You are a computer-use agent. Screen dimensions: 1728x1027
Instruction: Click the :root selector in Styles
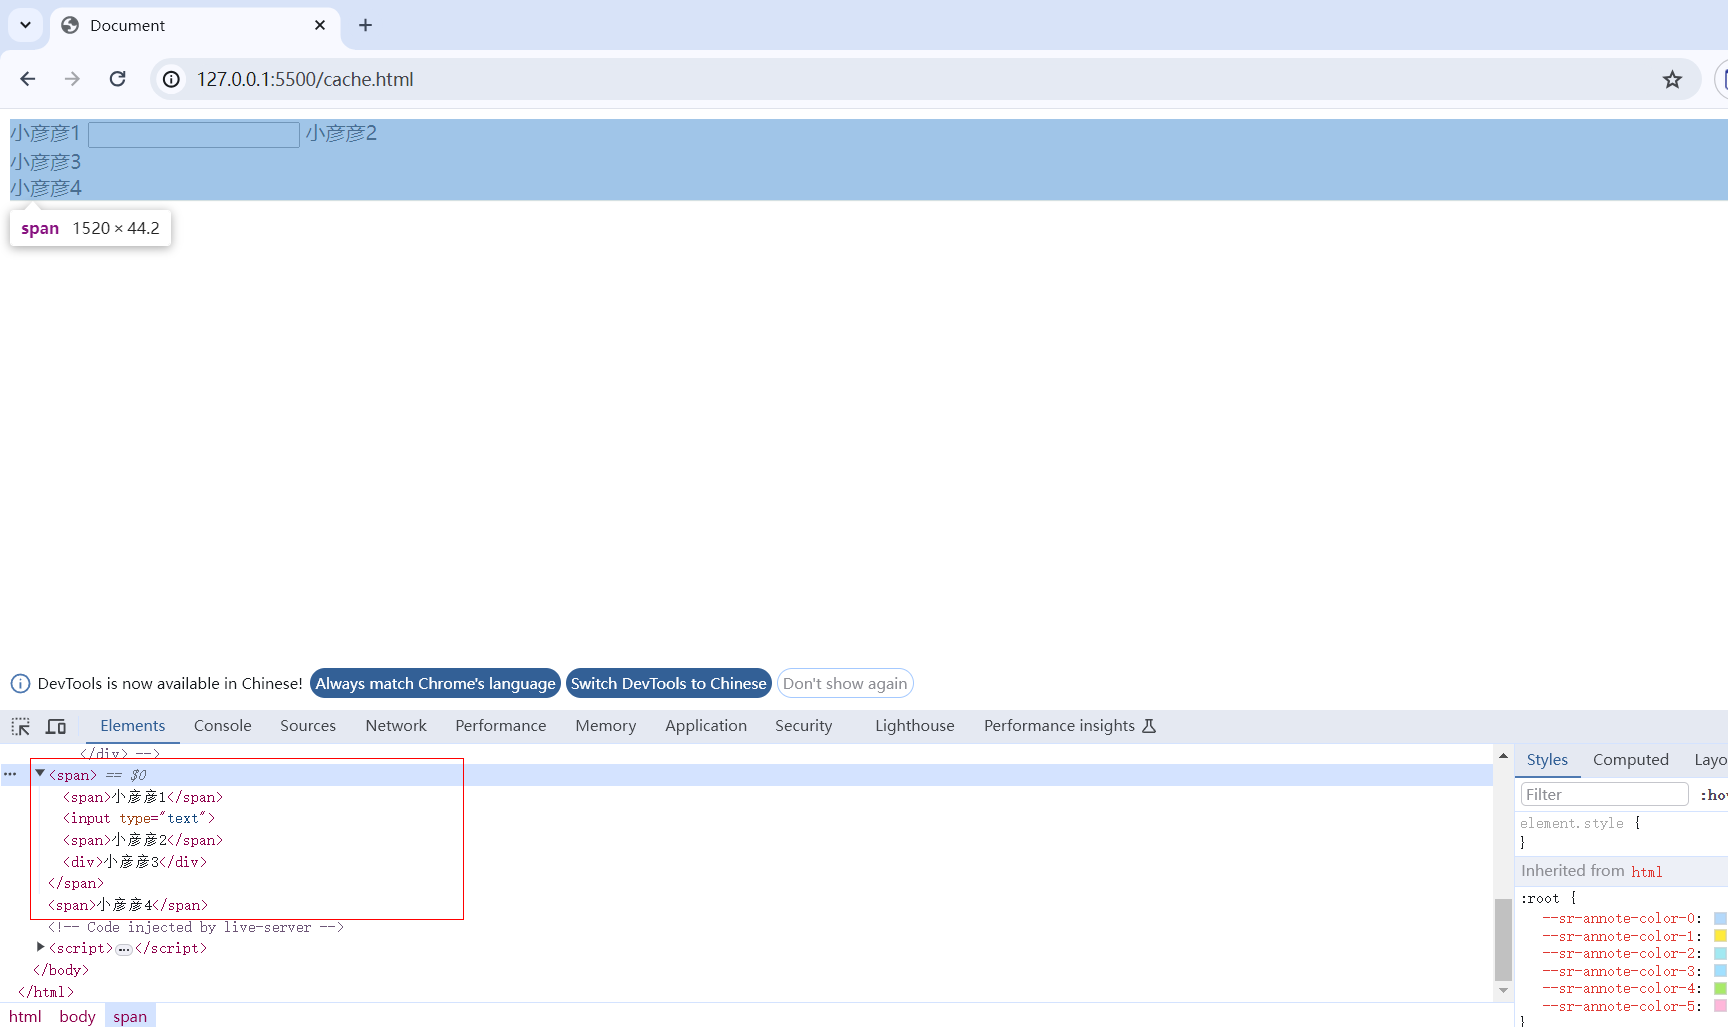1540,898
